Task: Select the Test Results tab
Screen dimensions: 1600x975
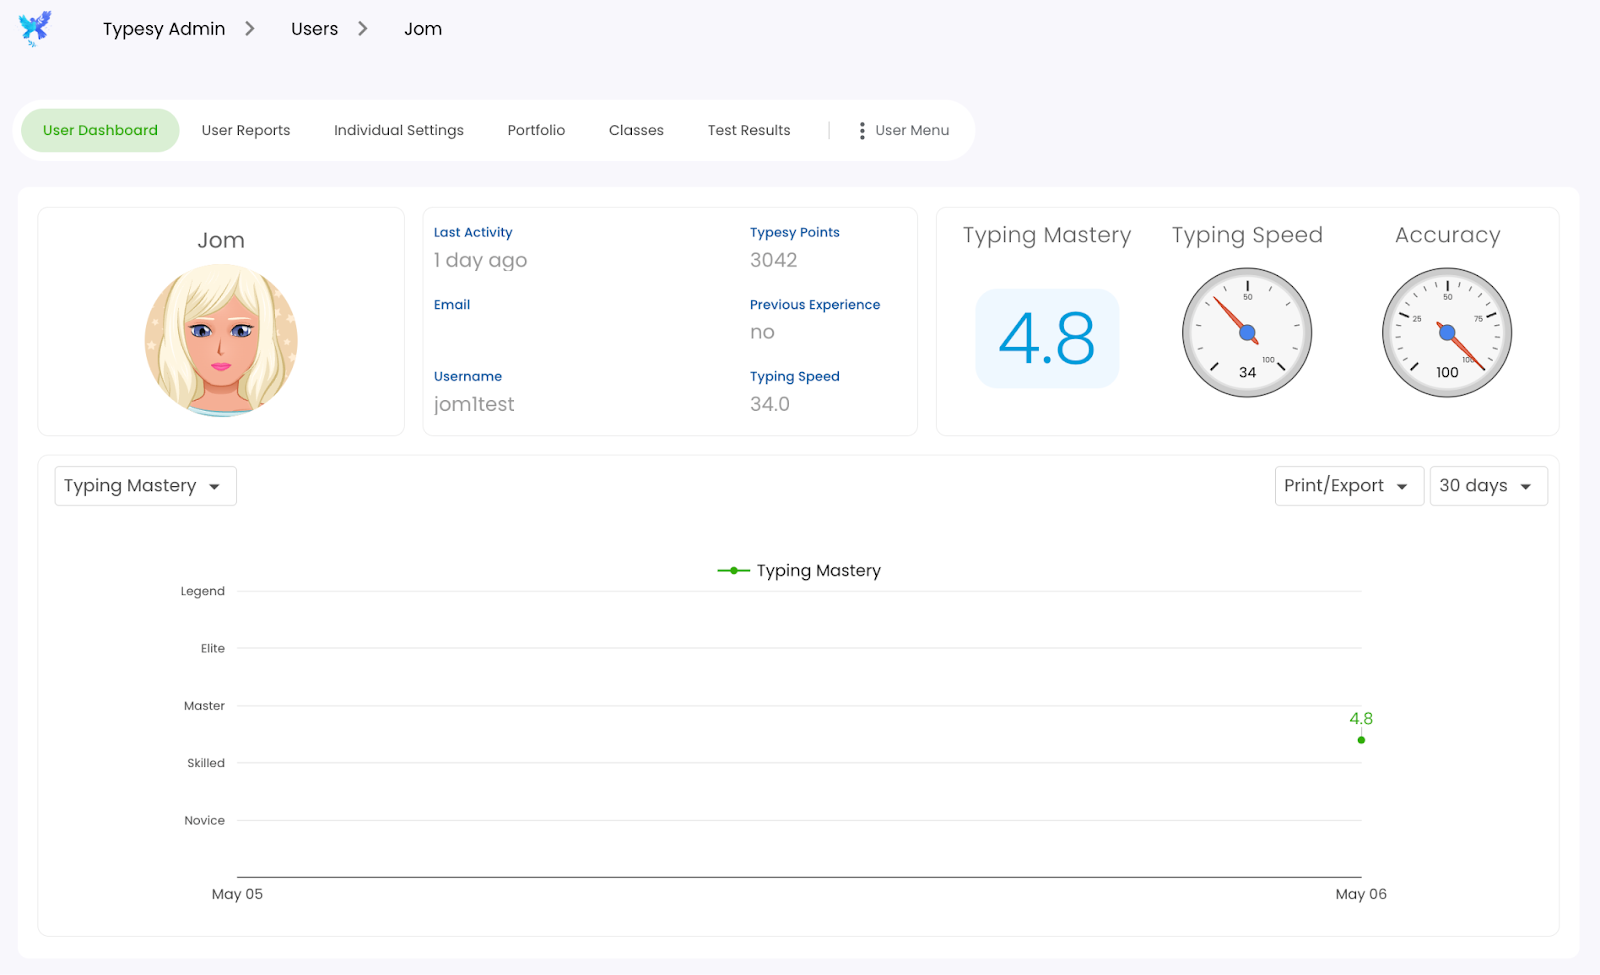Action: tap(749, 131)
